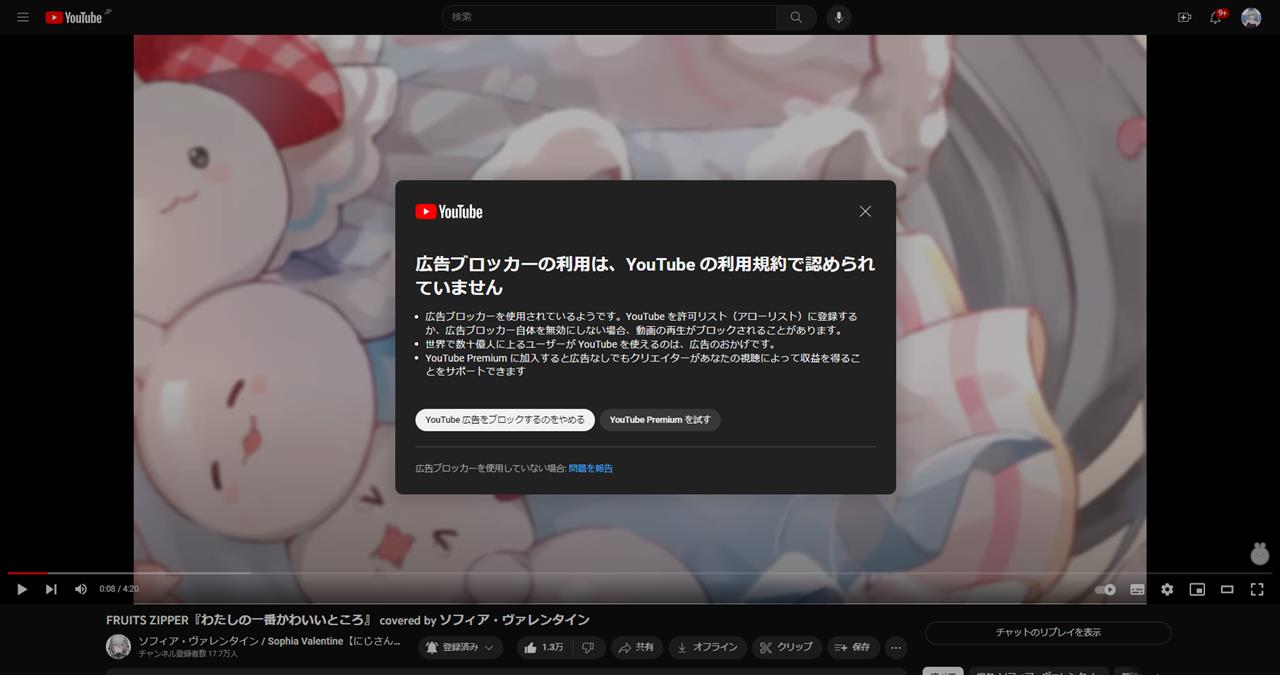Image resolution: width=1280 pixels, height=675 pixels.
Task: Close the ad blocker dialog
Action: [865, 211]
